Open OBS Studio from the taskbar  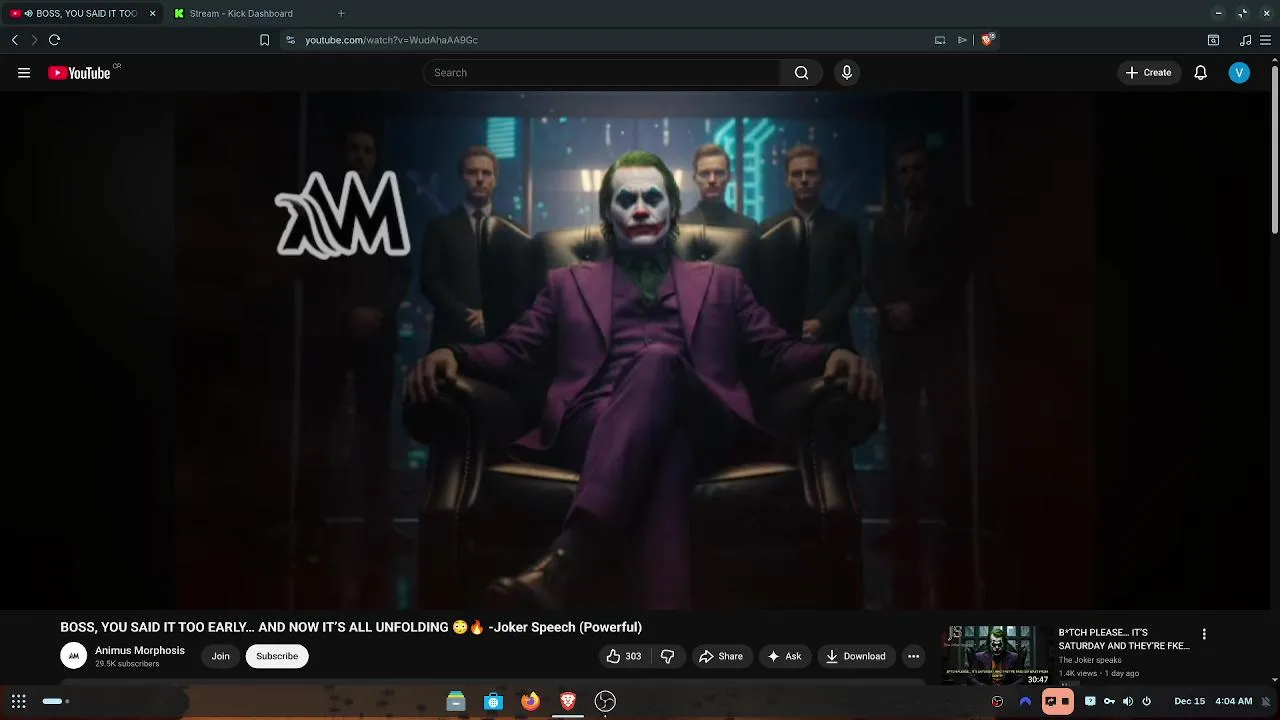coord(605,701)
